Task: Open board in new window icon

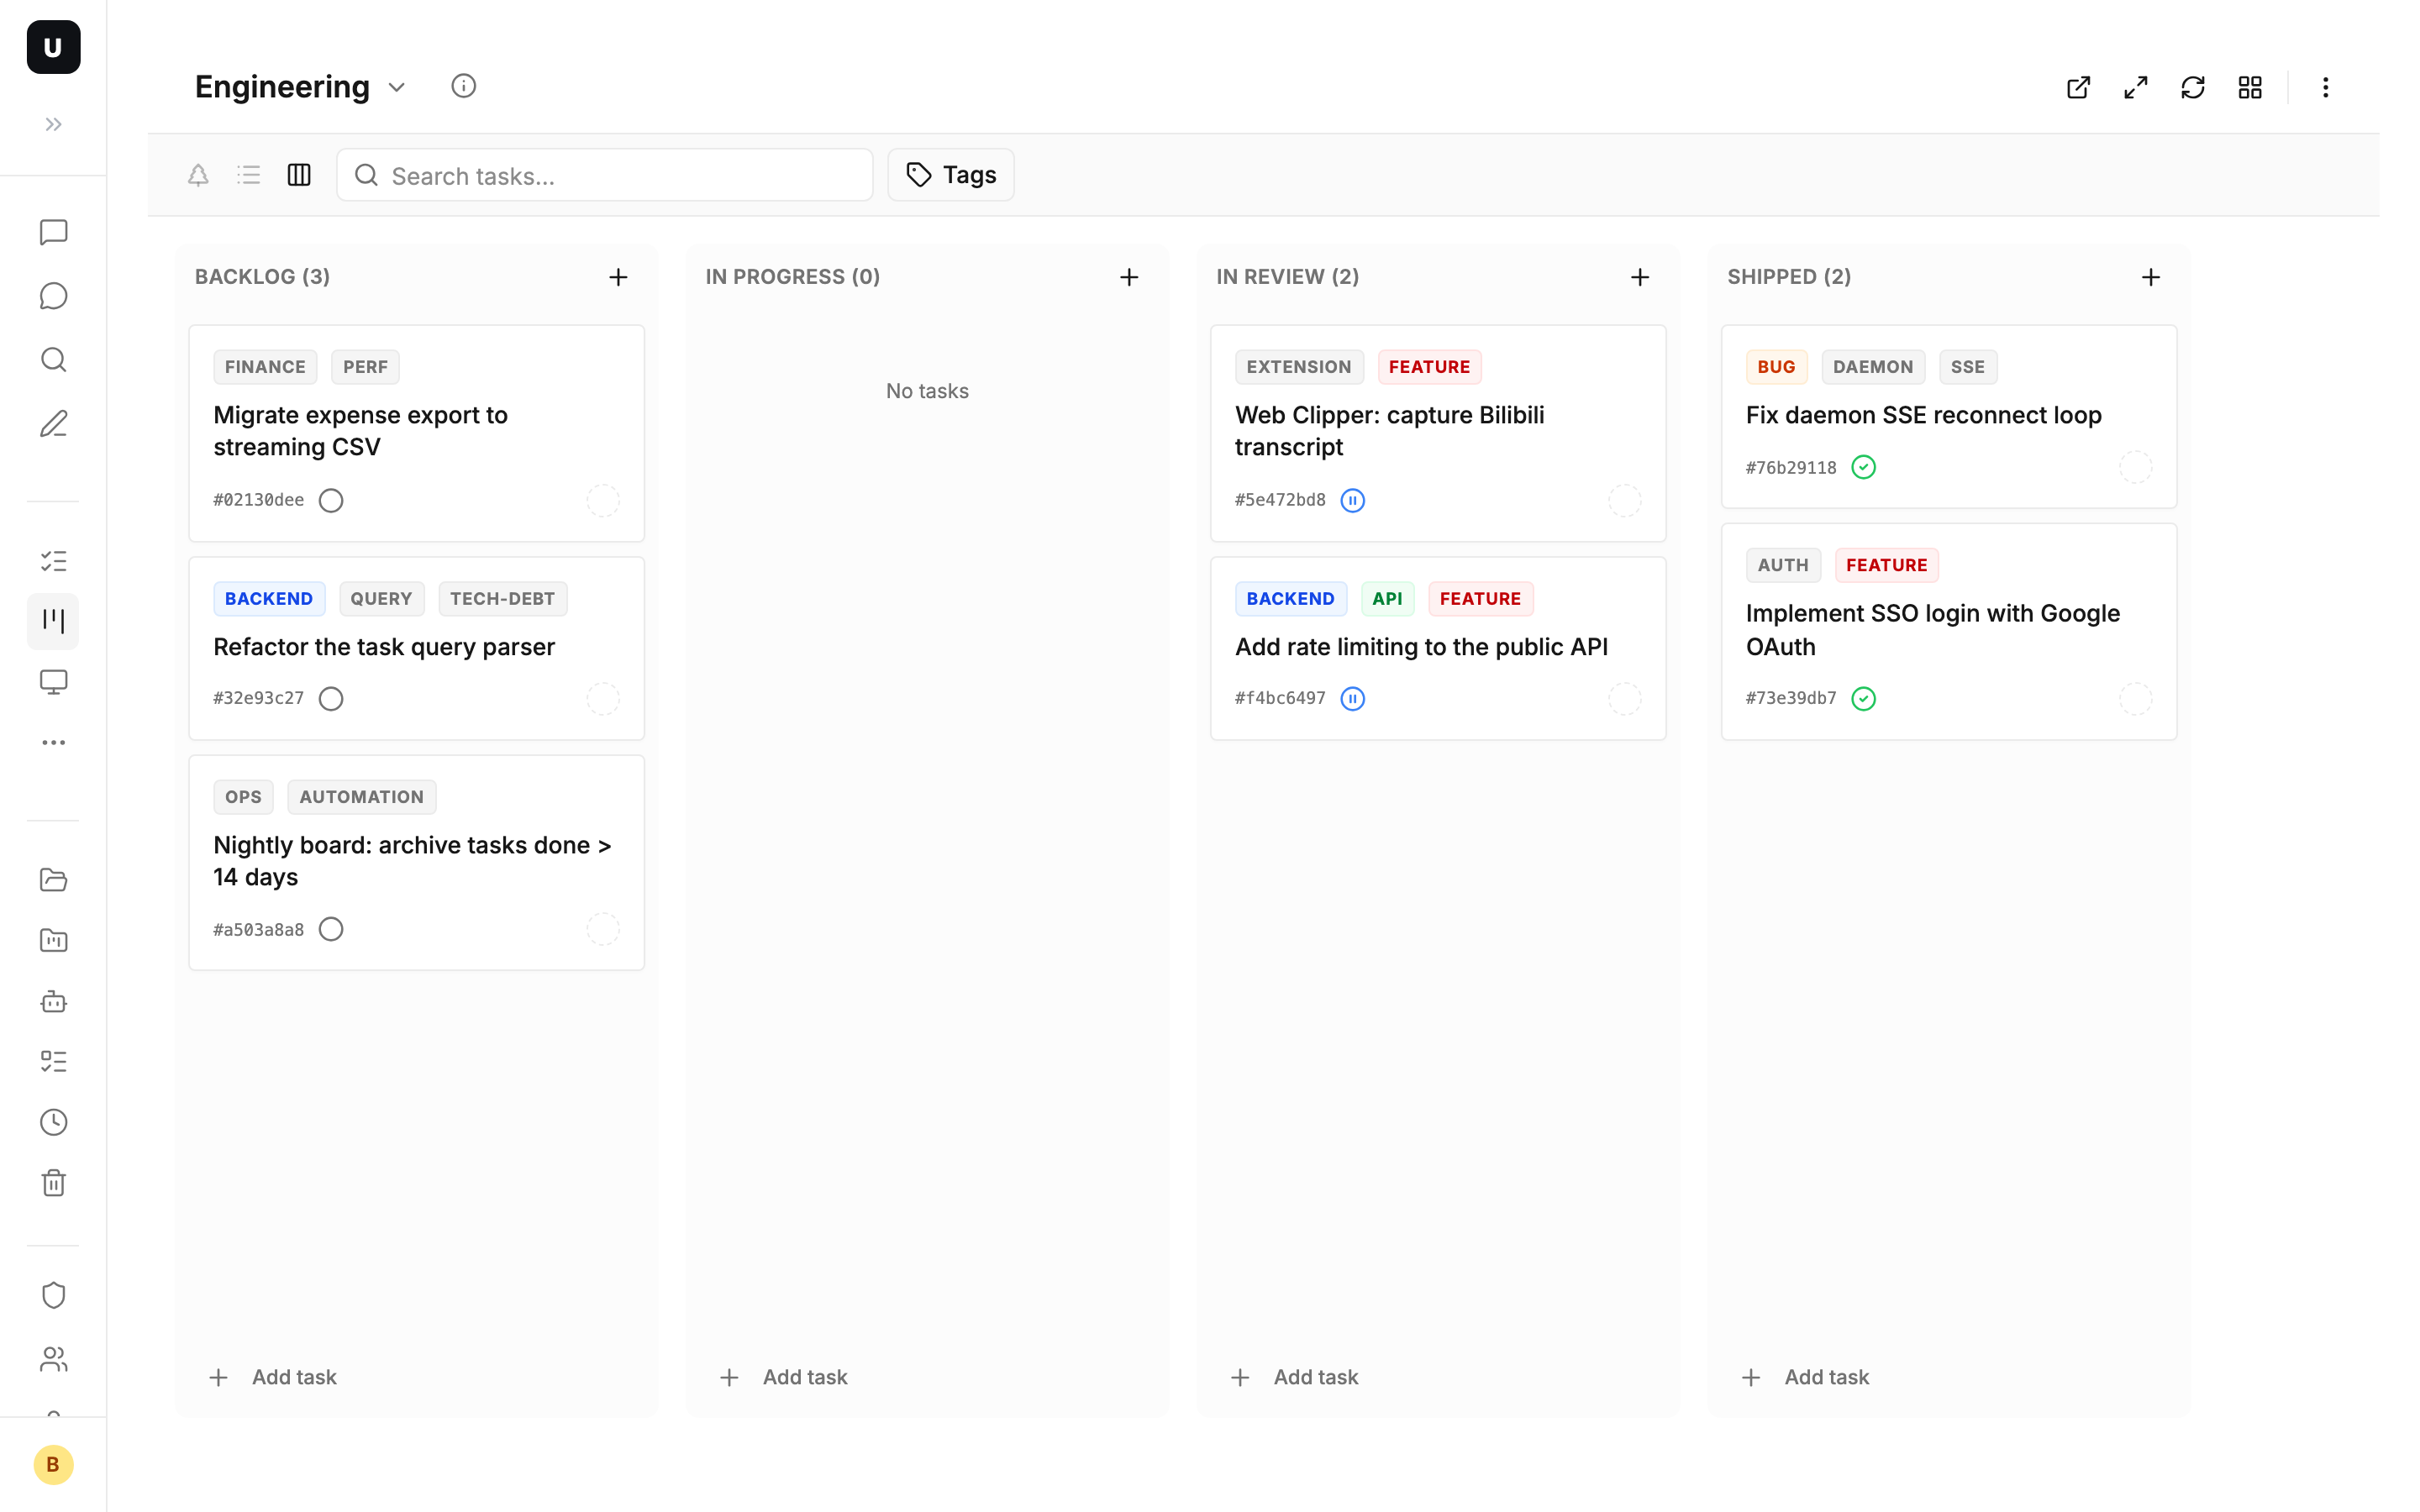Action: [x=2078, y=88]
